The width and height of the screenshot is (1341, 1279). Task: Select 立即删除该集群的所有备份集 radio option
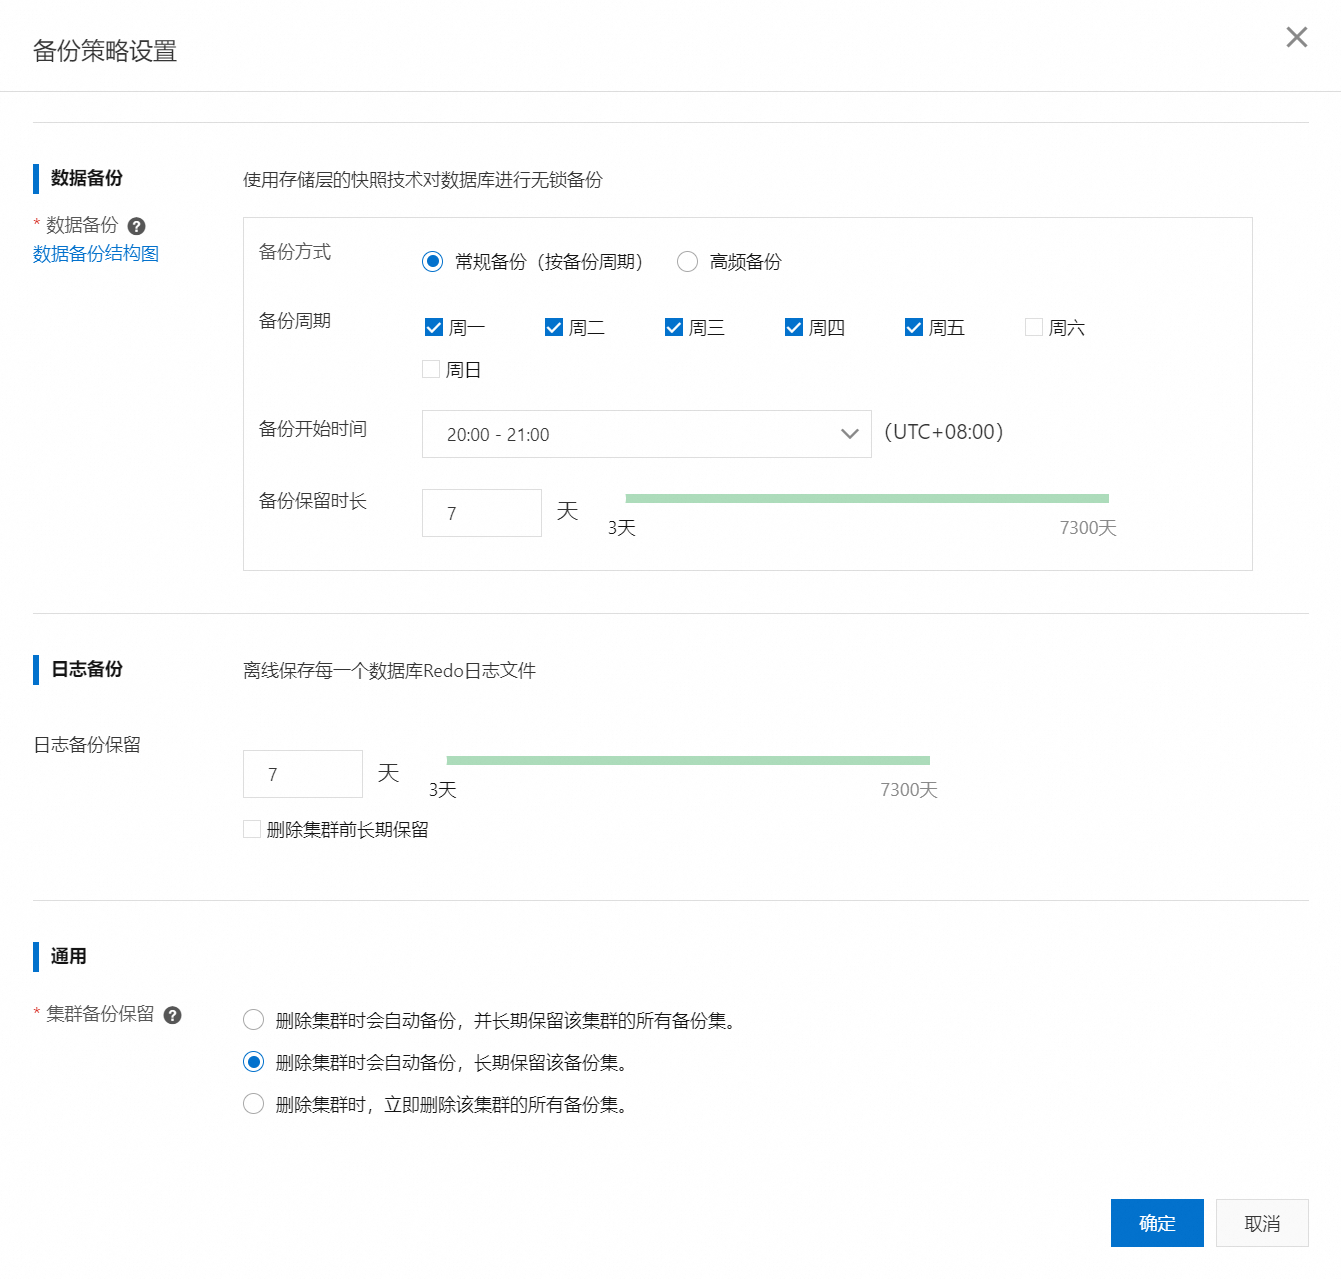point(254,1104)
